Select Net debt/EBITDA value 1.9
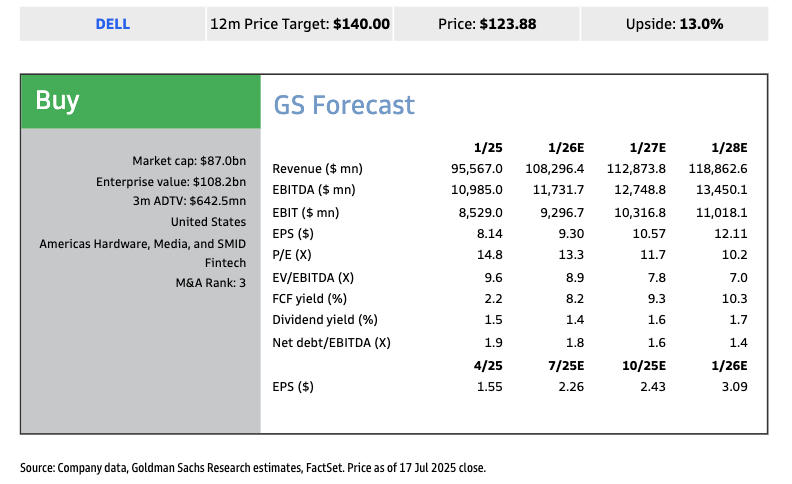 point(493,343)
